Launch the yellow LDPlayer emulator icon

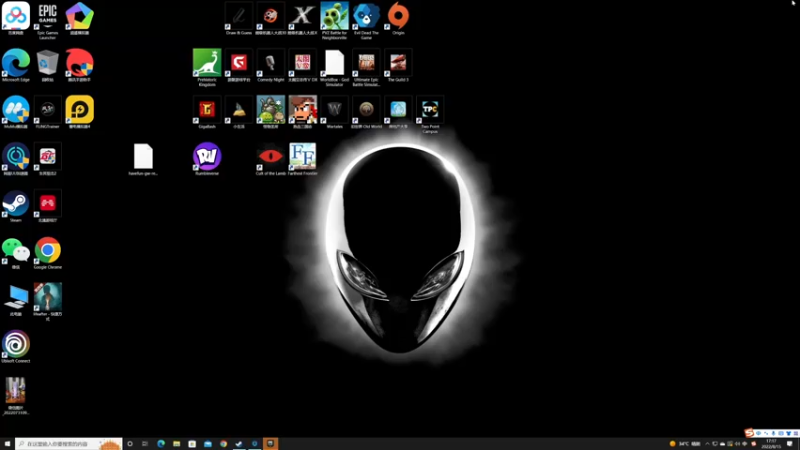point(79,112)
